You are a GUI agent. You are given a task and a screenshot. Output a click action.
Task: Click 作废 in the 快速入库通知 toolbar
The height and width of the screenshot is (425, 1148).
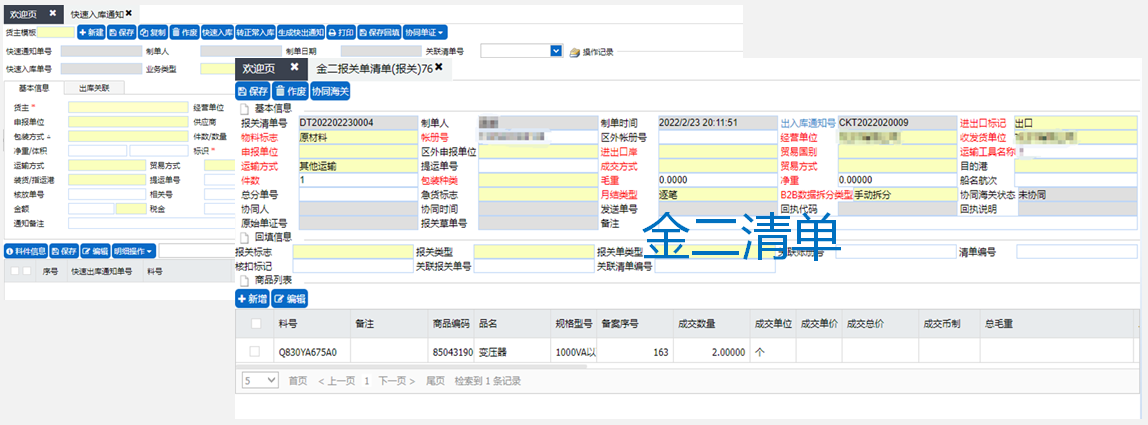pyautogui.click(x=184, y=32)
